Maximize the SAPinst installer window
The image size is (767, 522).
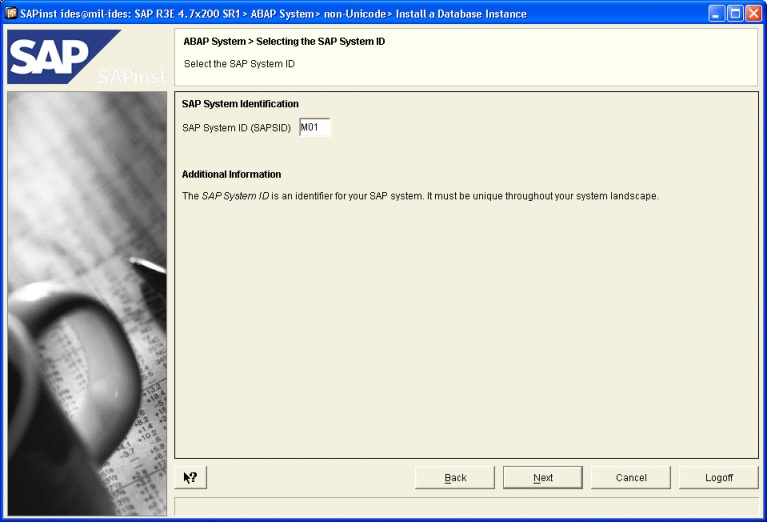point(735,13)
